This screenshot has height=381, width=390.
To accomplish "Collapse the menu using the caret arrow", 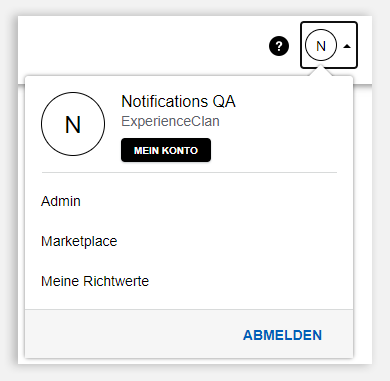I will point(347,46).
